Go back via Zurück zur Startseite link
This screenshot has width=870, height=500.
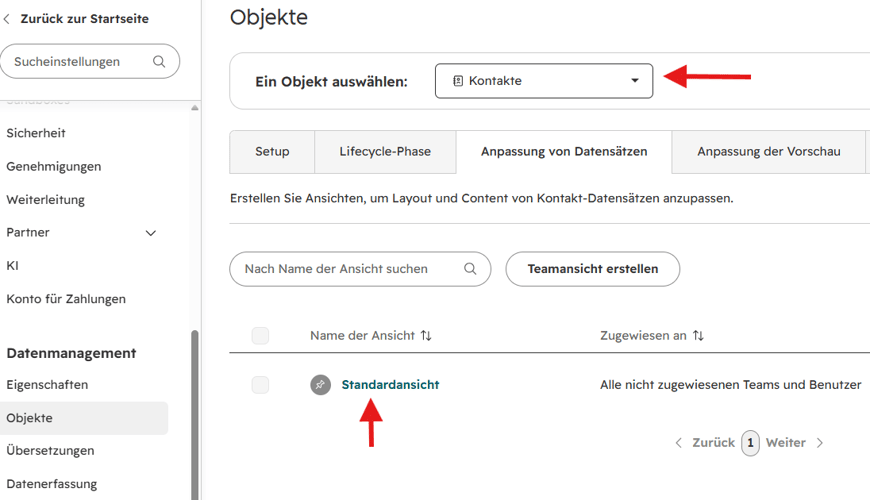pyautogui.click(x=84, y=19)
